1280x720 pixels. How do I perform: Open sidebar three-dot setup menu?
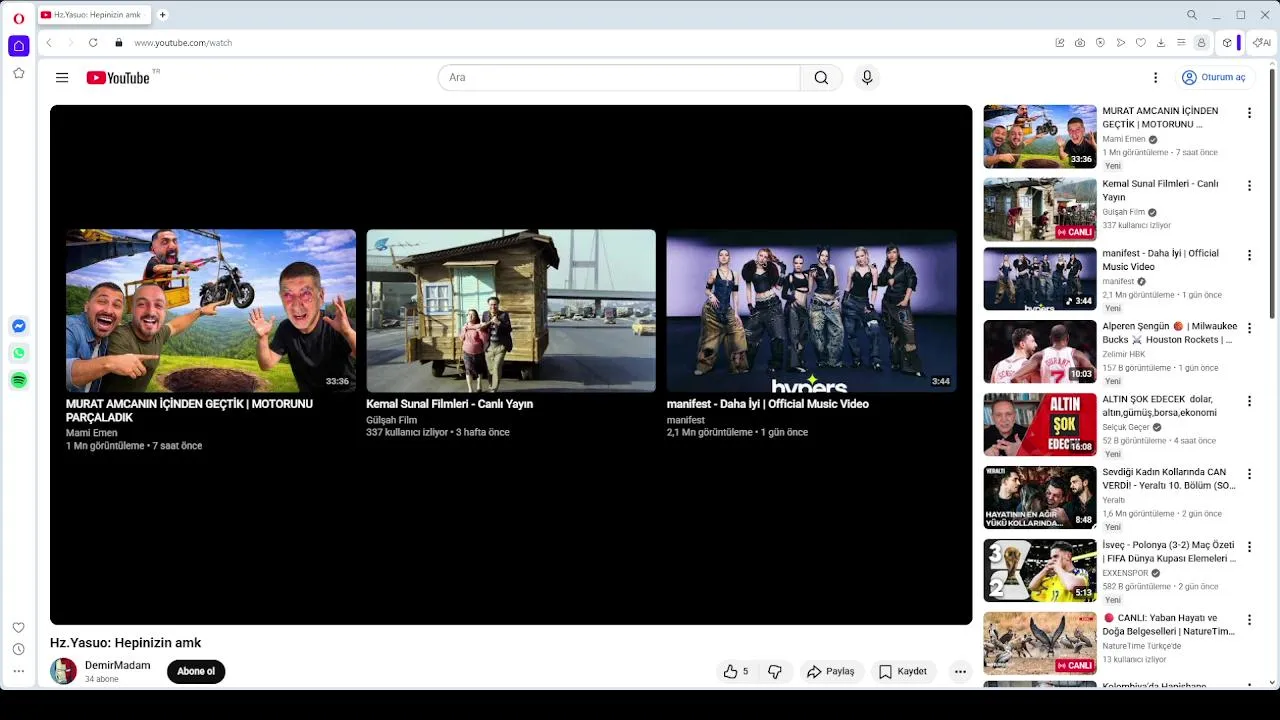[x=18, y=671]
